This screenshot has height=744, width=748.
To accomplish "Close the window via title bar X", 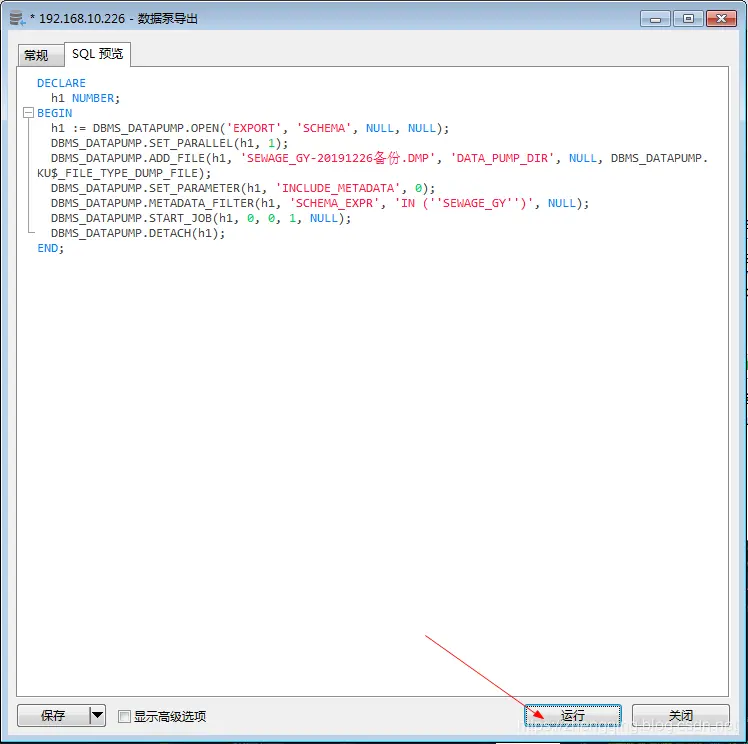I will [x=721, y=19].
